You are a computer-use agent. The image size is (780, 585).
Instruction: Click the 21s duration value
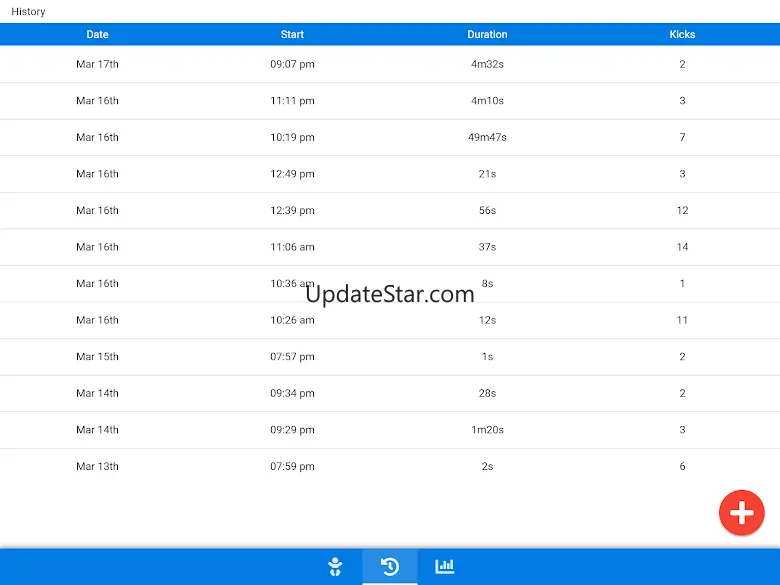tap(487, 174)
